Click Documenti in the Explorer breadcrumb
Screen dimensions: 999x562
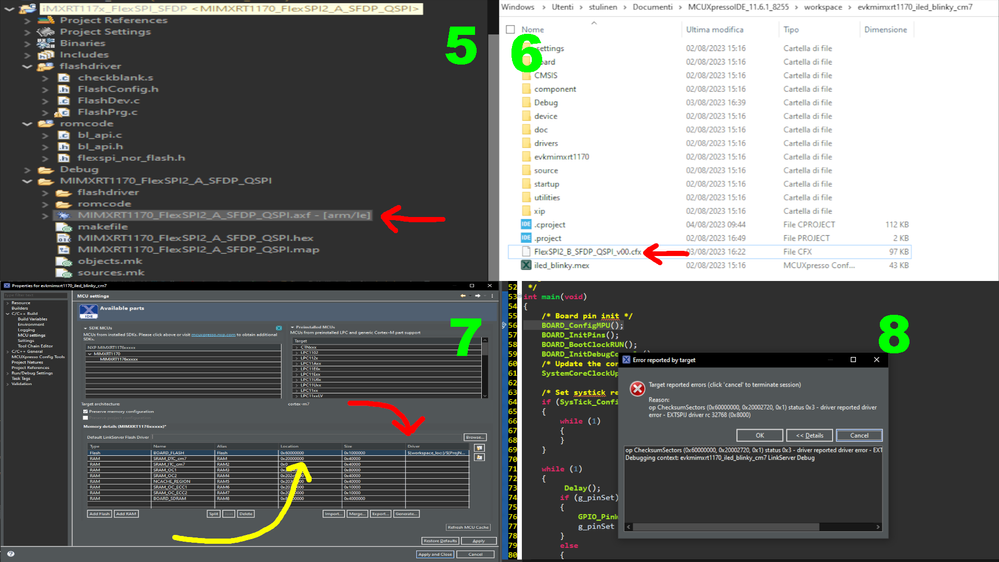click(x=652, y=7)
